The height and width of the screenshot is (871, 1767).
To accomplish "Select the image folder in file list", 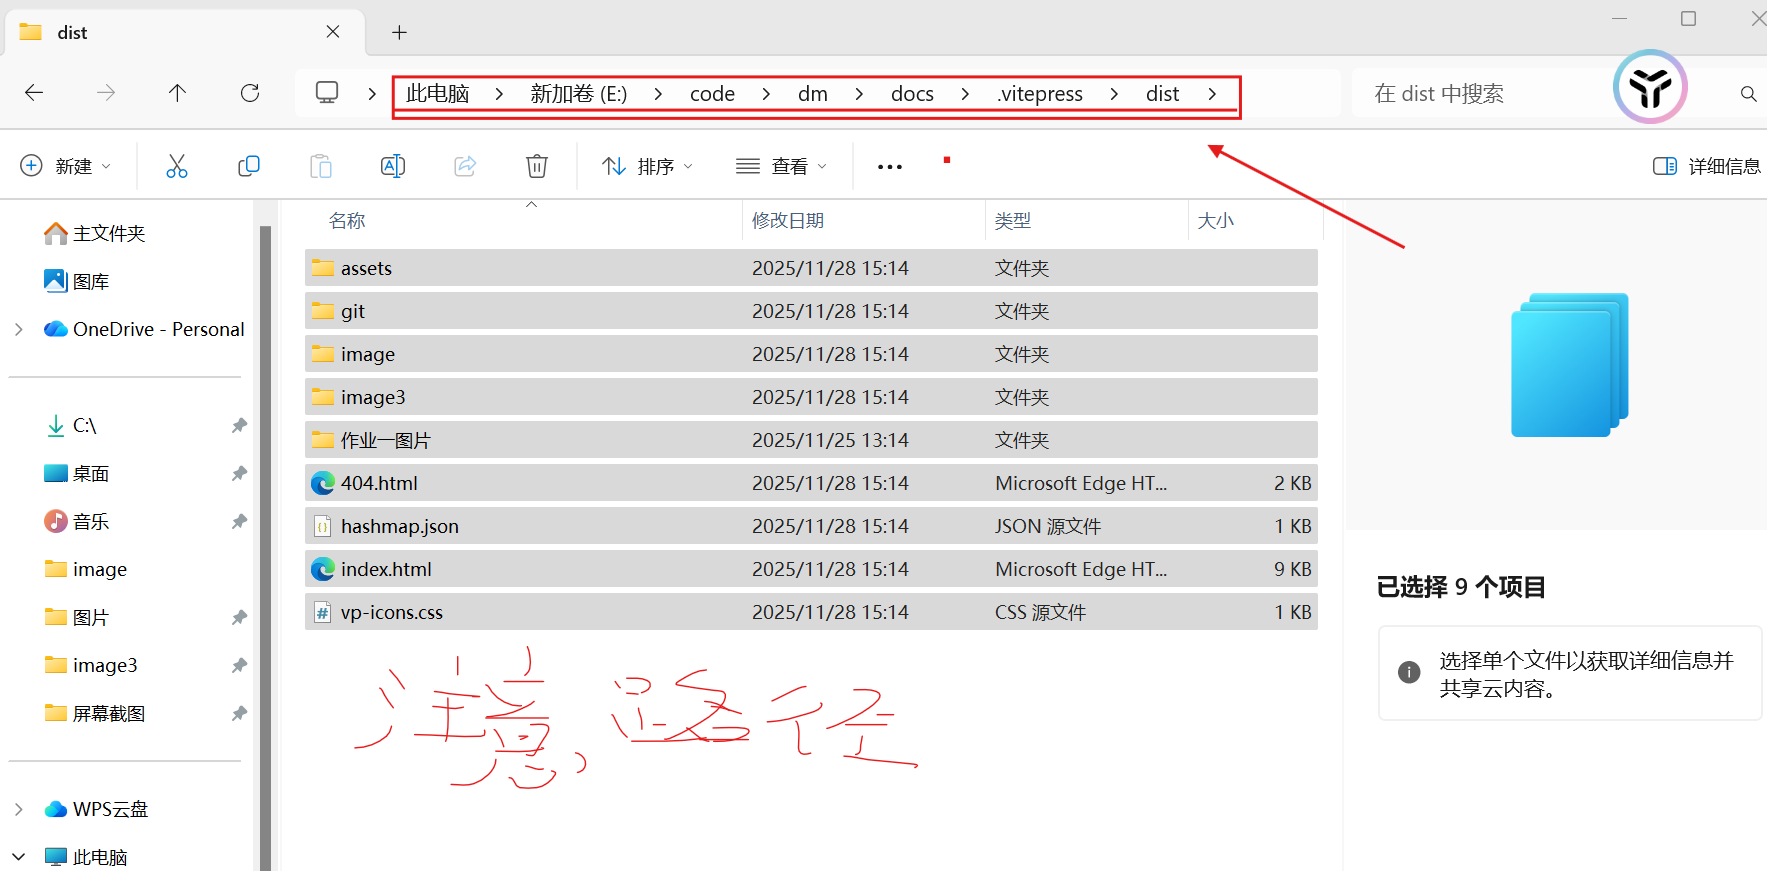I will click(x=811, y=354).
